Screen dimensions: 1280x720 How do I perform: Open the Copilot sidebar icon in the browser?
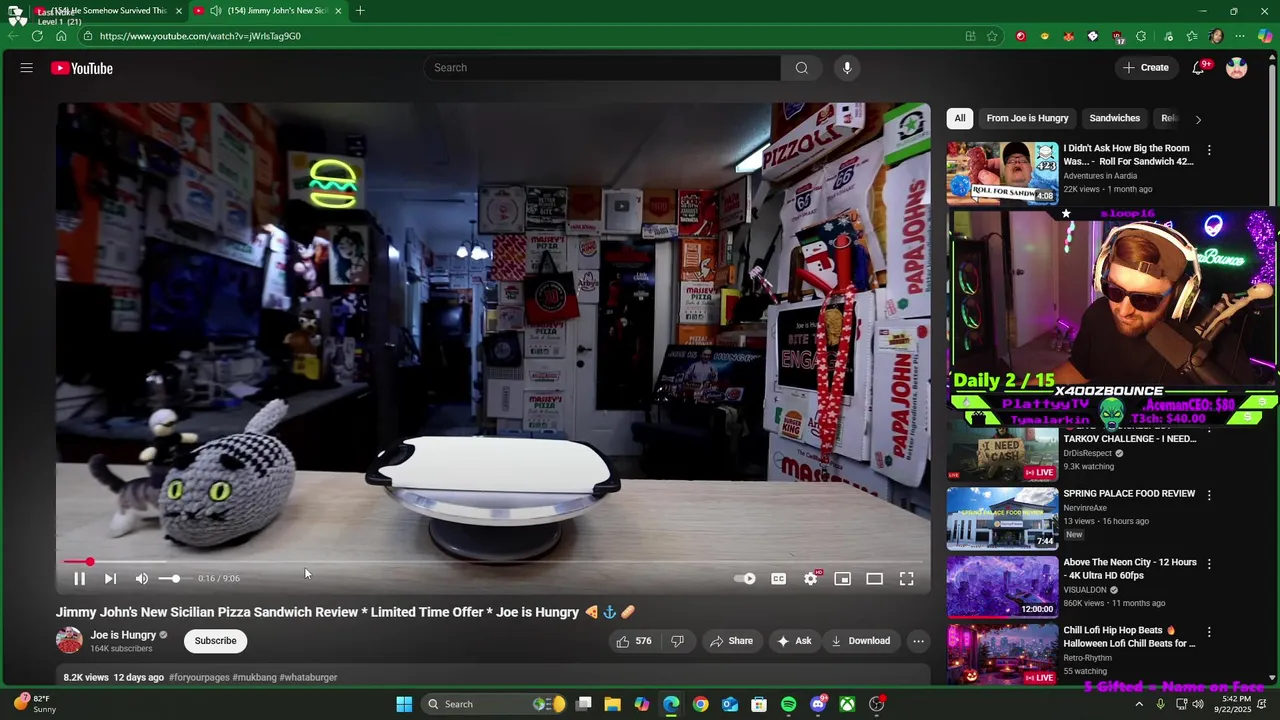1265,36
